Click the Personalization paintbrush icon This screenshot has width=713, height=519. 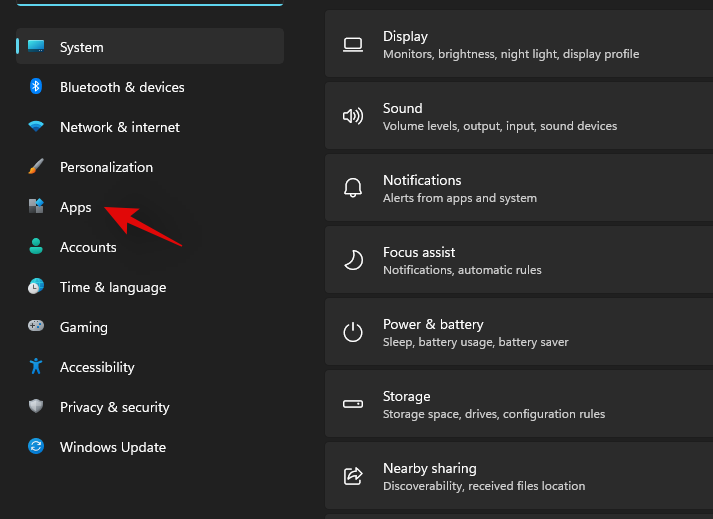(x=36, y=167)
